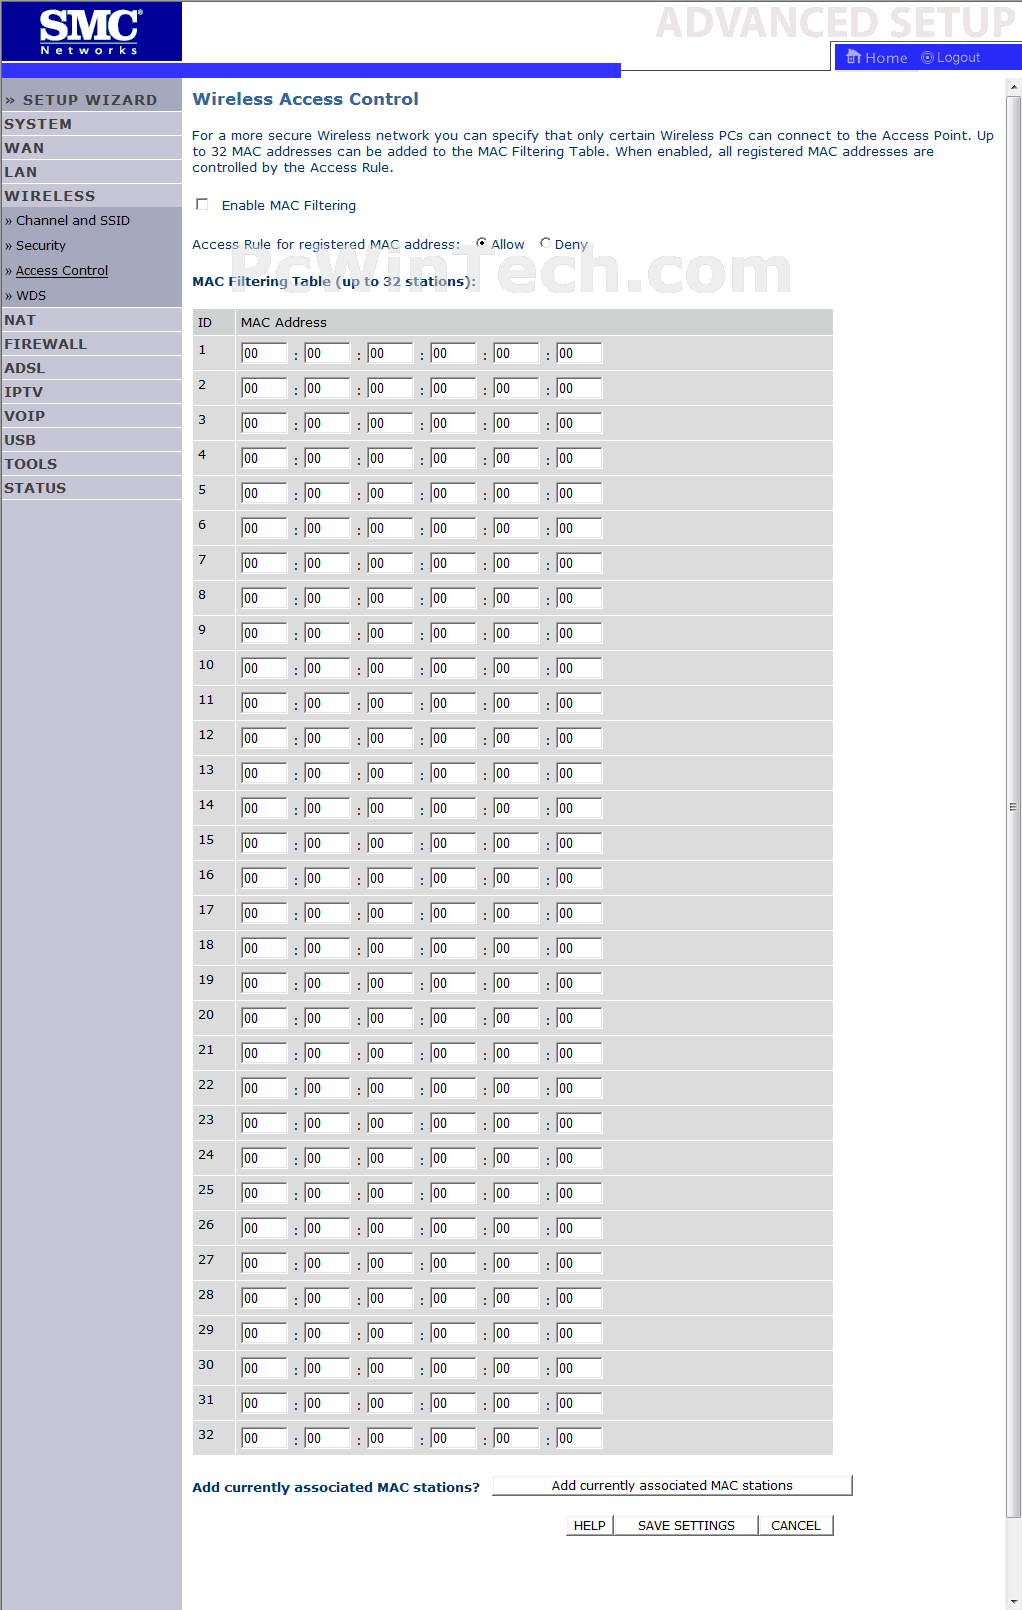Click first MAC octet field of ID 1
The height and width of the screenshot is (1610, 1022).
(264, 353)
